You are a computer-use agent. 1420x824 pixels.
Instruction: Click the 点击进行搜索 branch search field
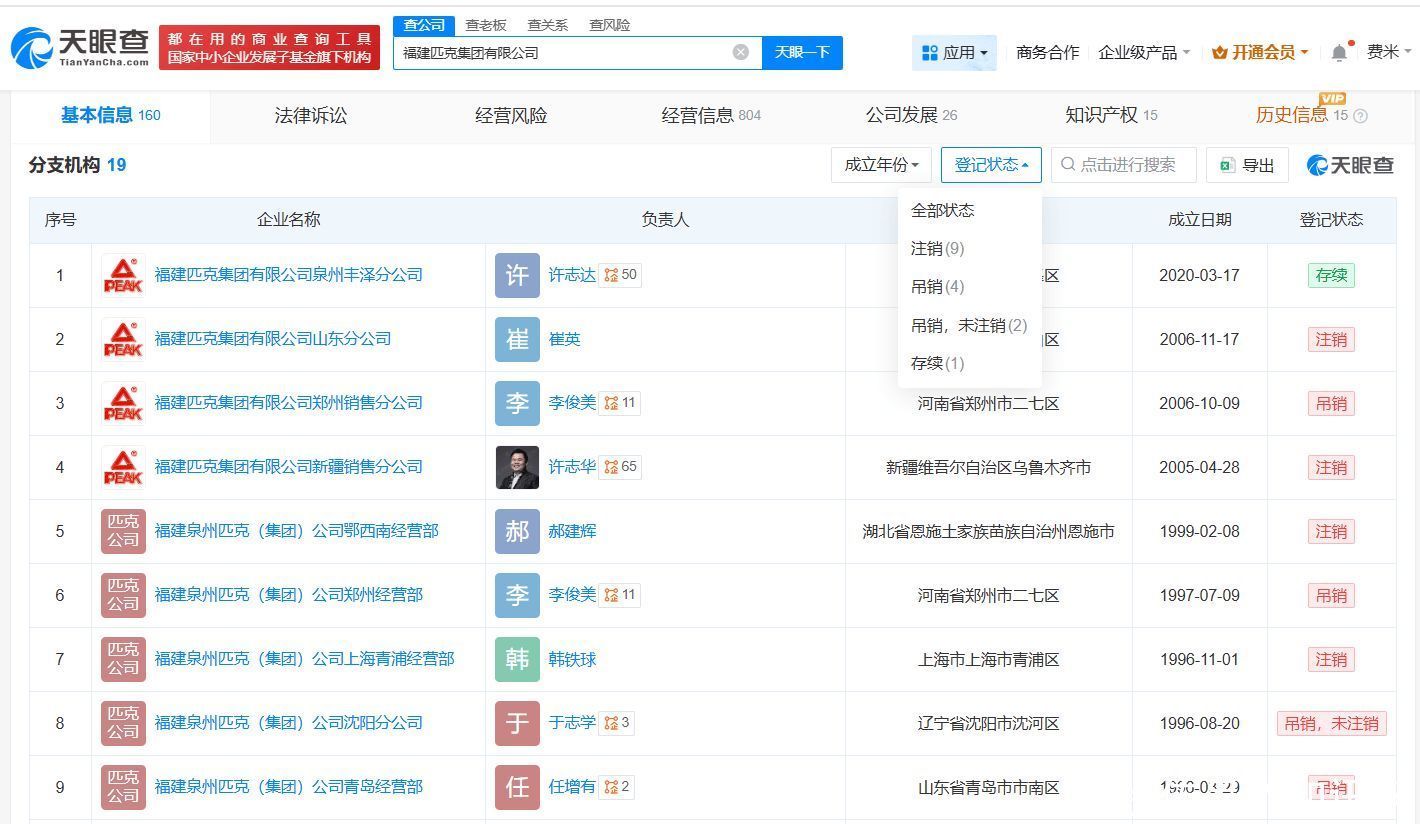tap(1124, 165)
